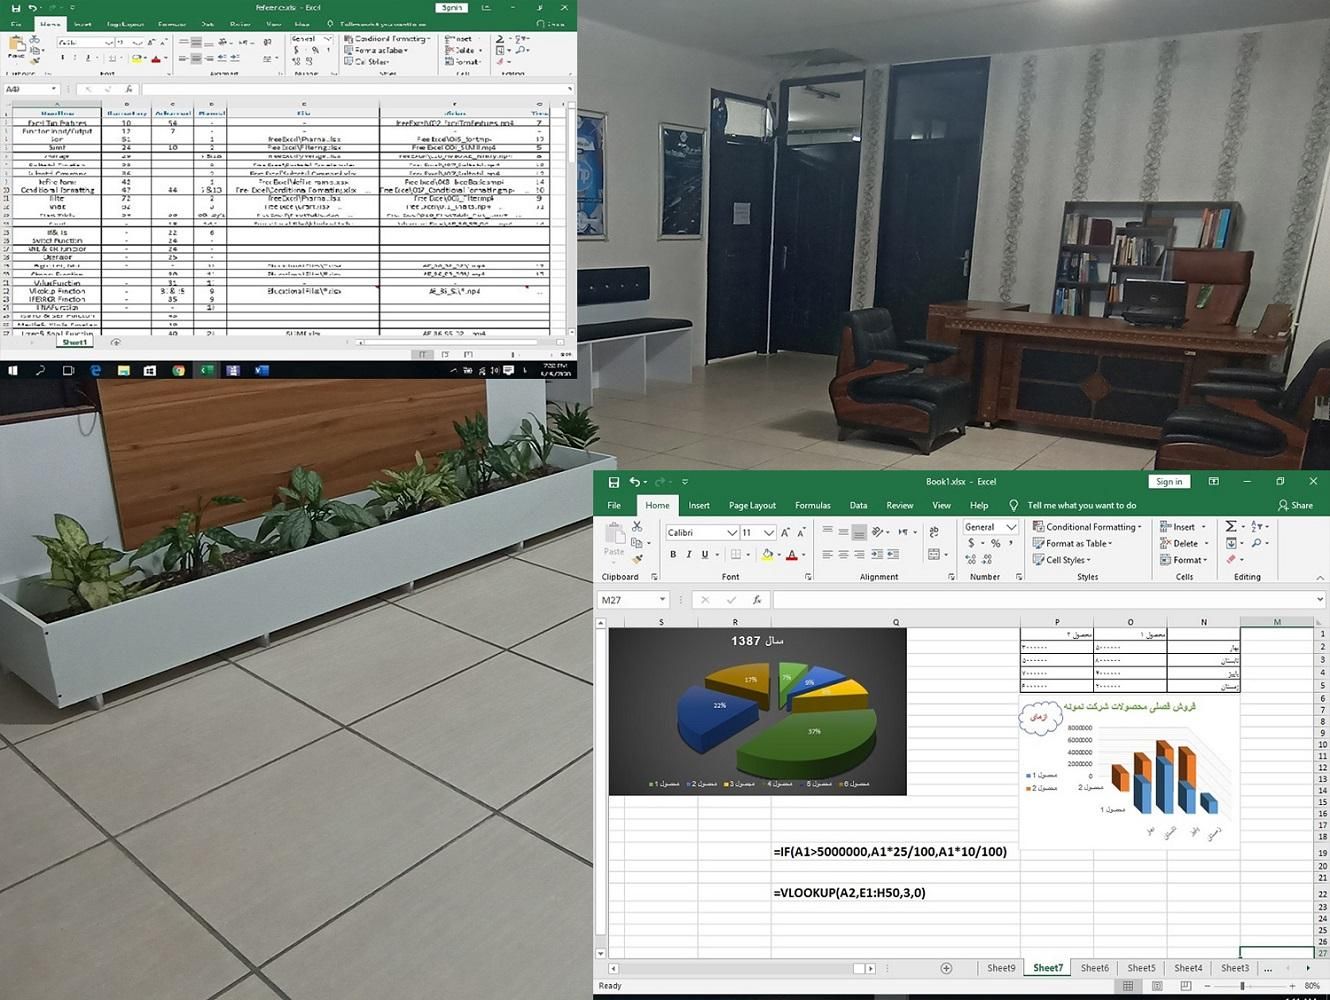Image resolution: width=1330 pixels, height=1000 pixels.
Task: Switch to Insert tab in Book1.xlsx
Action: click(x=699, y=505)
